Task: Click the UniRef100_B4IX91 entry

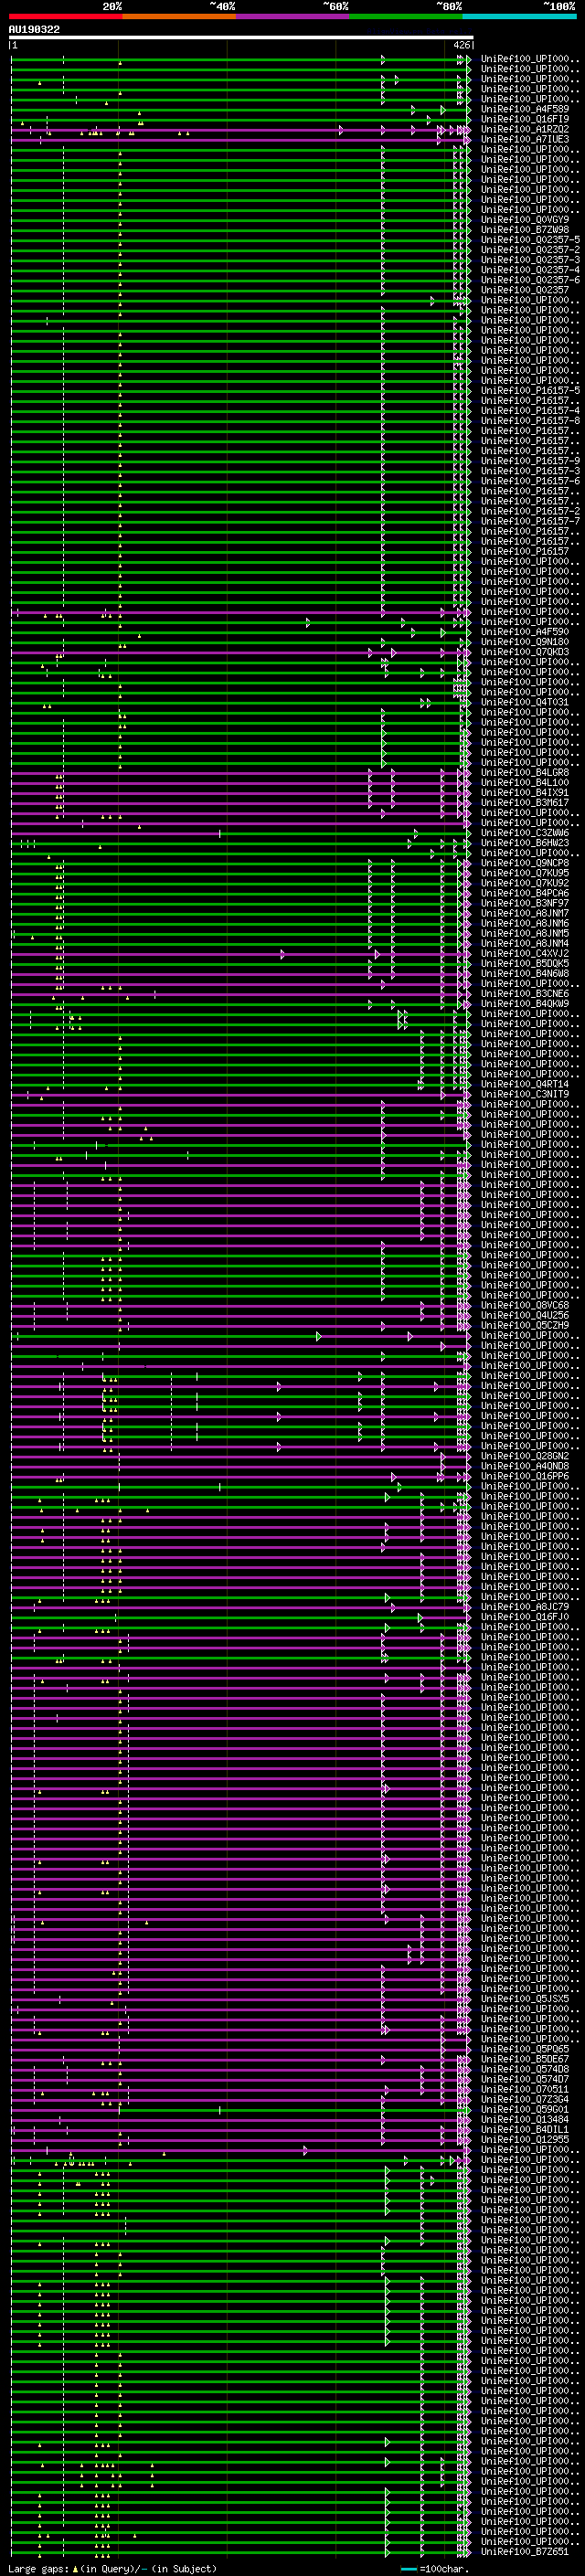Action: click(x=525, y=792)
